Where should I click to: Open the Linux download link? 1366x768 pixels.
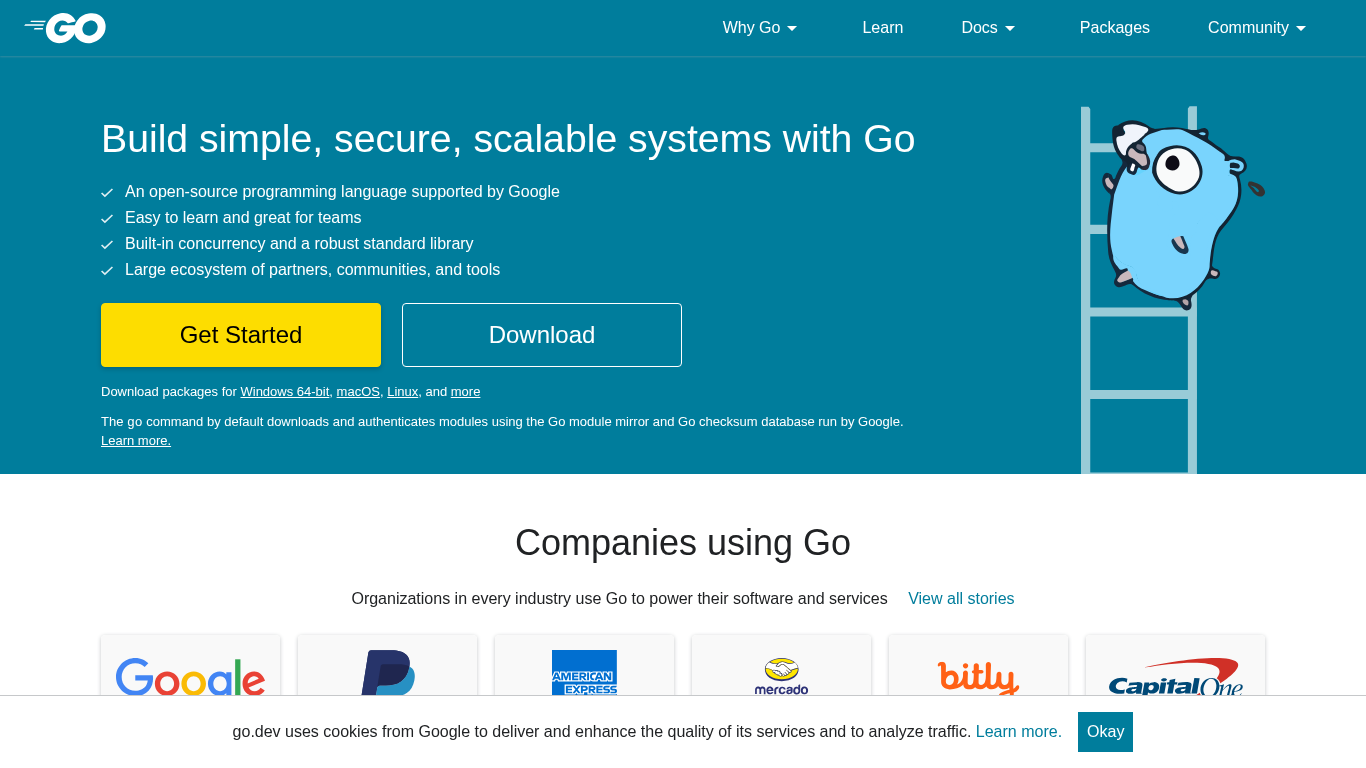(403, 392)
